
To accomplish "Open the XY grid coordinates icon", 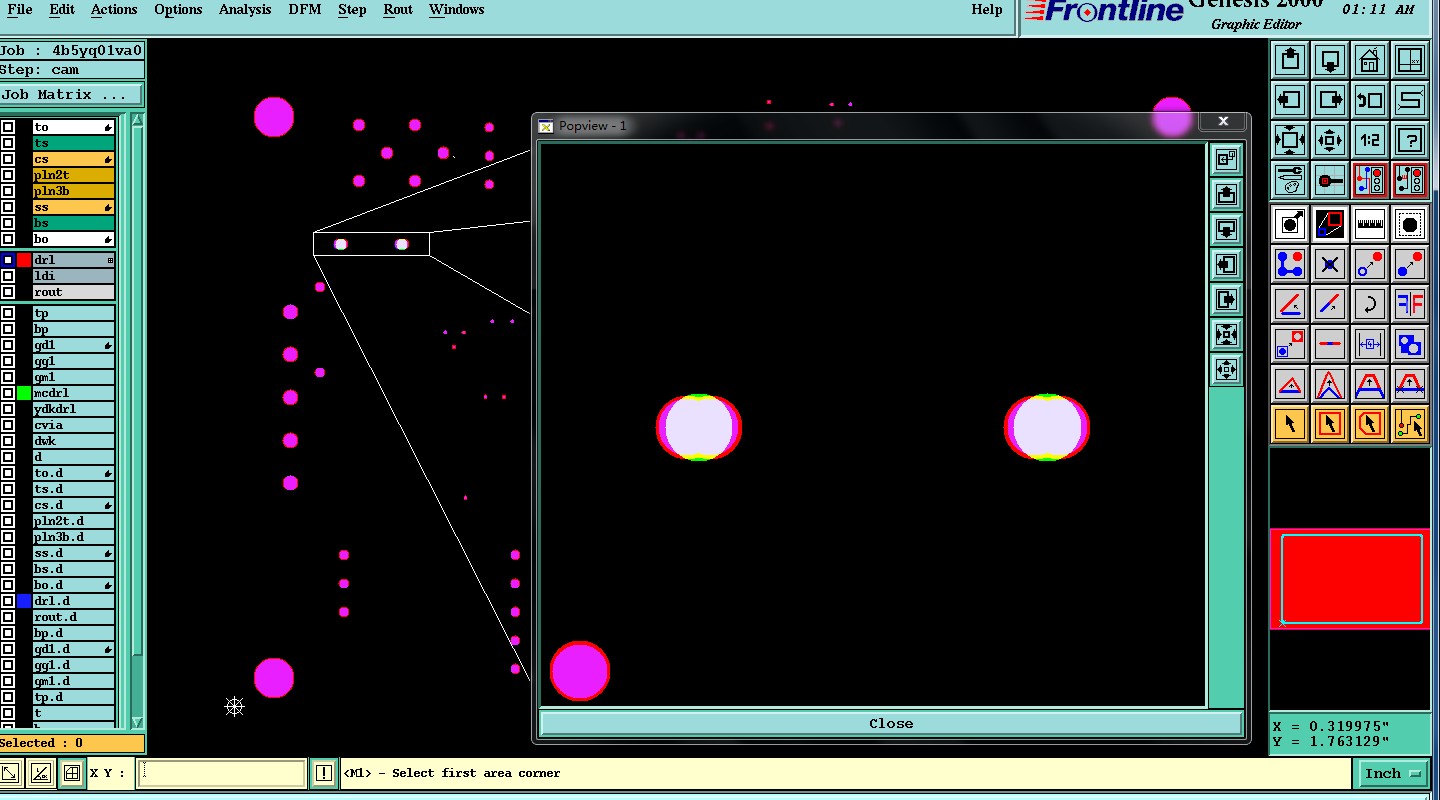I will click(1409, 60).
